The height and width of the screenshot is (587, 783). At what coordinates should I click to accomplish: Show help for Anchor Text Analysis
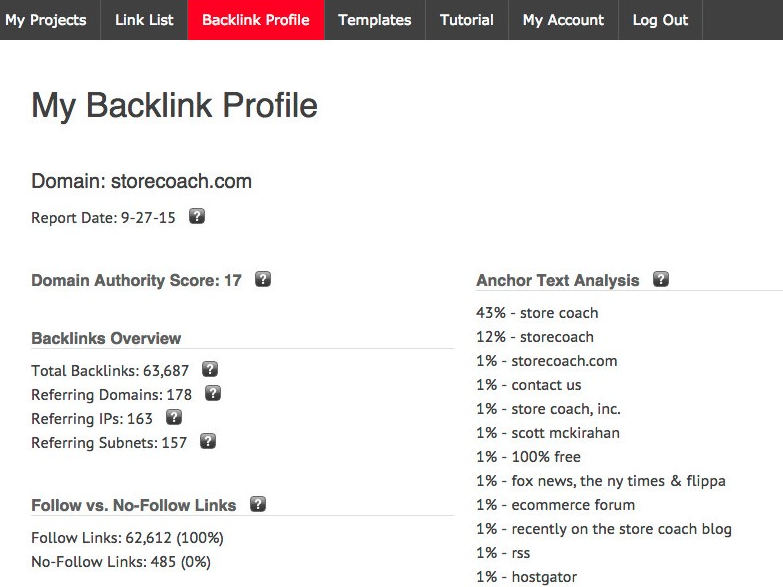(x=661, y=279)
